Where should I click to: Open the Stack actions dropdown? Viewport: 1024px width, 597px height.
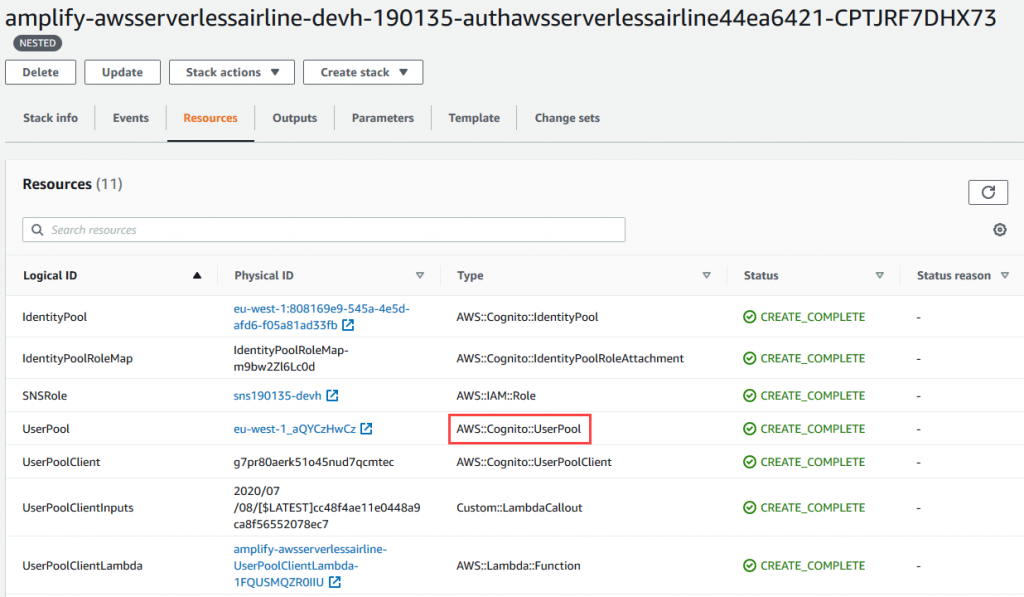point(231,72)
